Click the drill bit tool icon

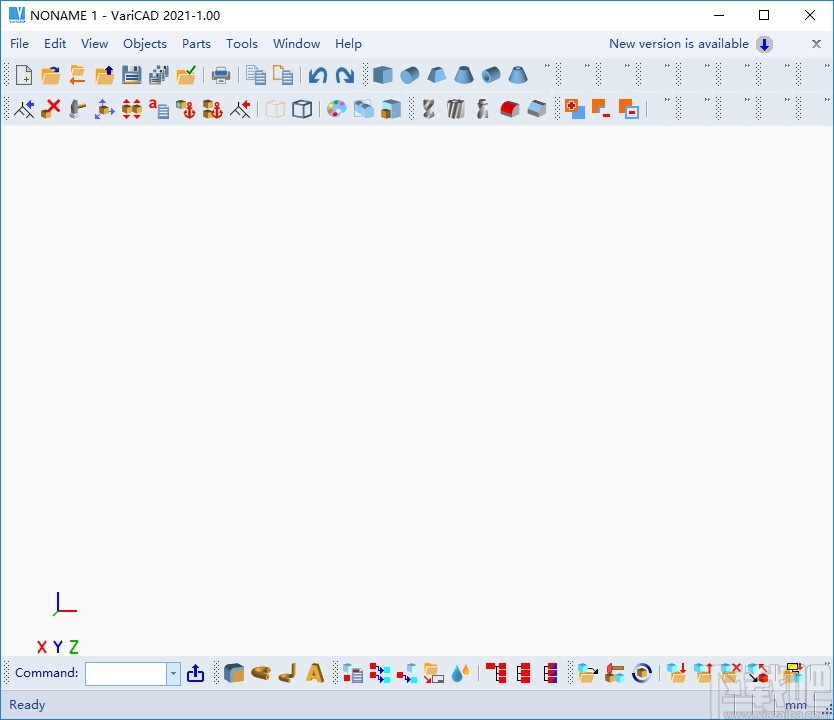pyautogui.click(x=429, y=109)
